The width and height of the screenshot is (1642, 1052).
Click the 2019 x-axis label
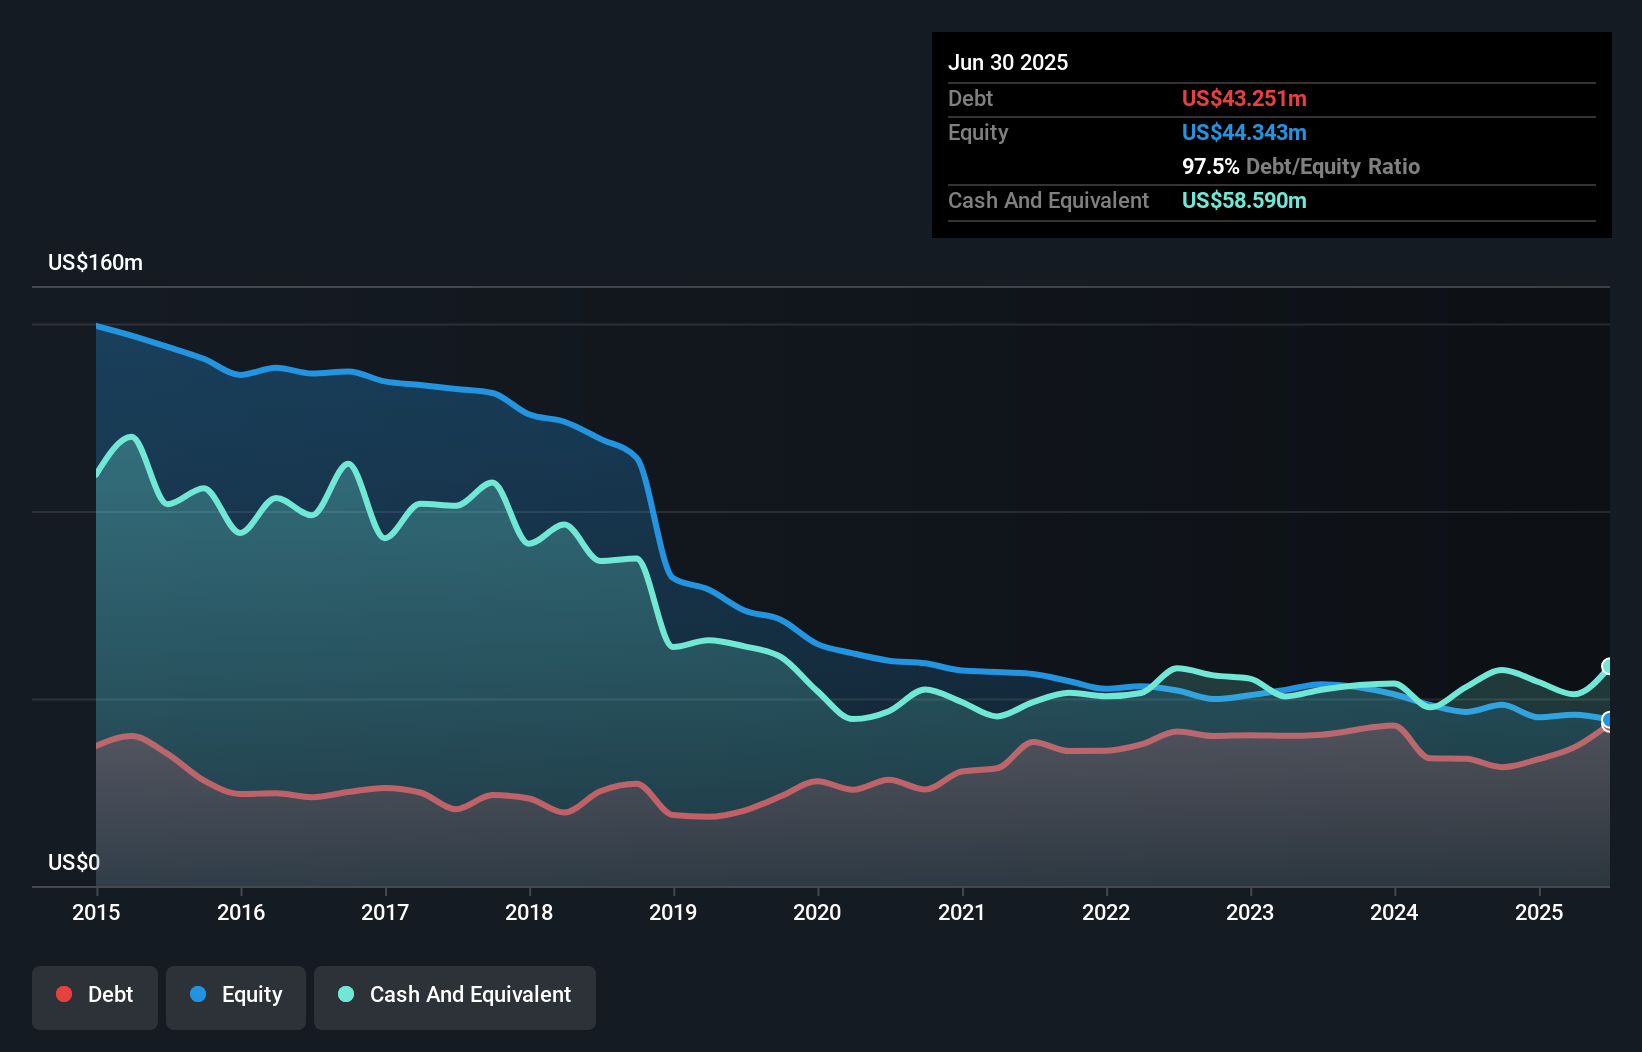673,912
